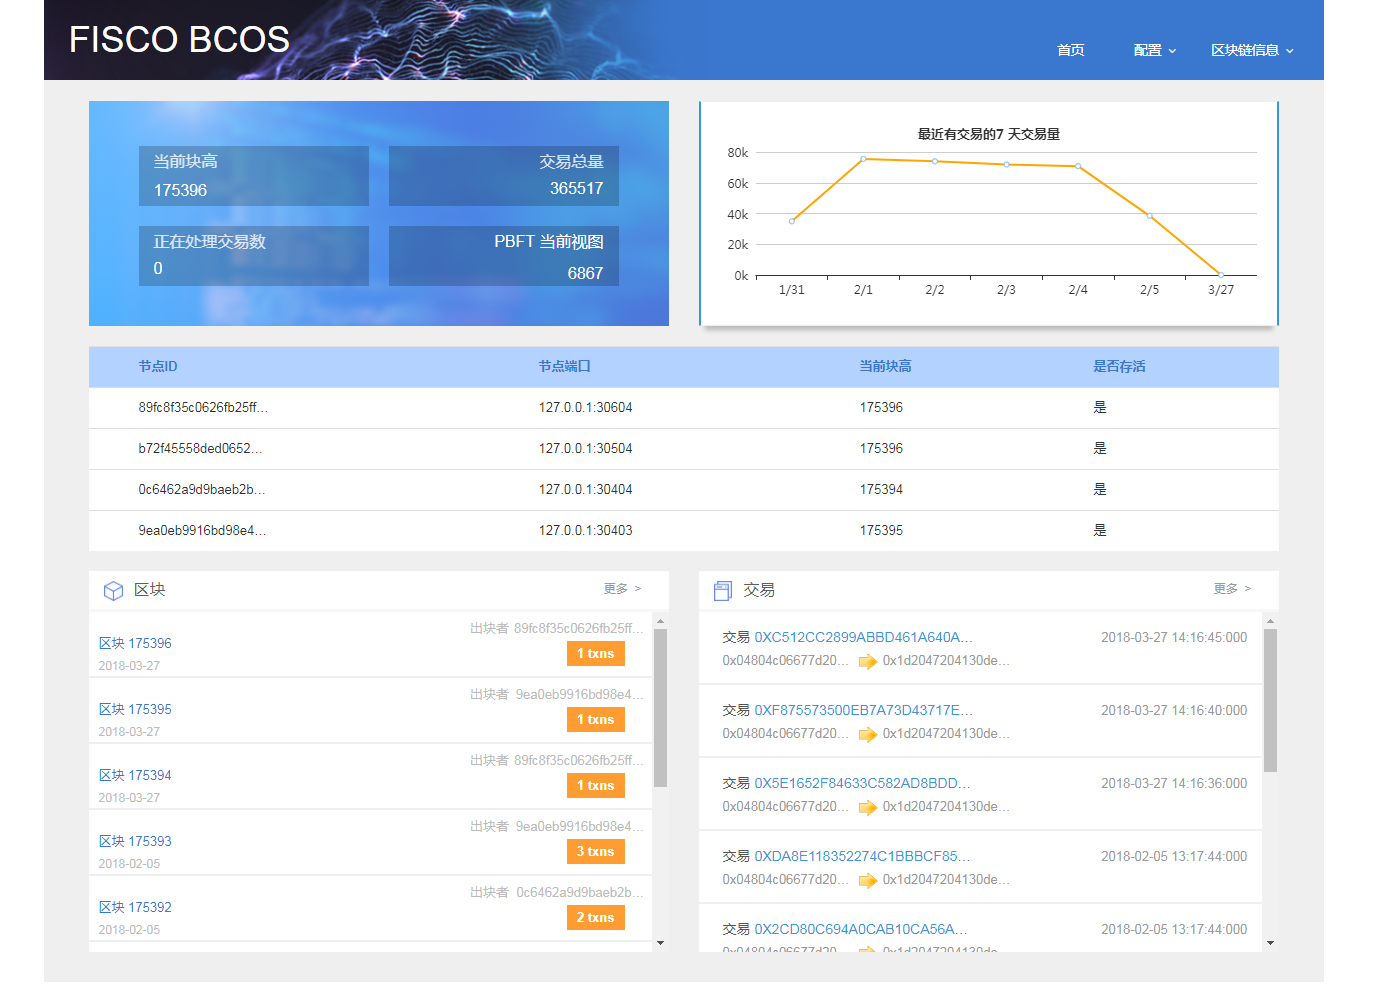Click timestamp 2018-03-27 14:16:45:000

point(1174,637)
